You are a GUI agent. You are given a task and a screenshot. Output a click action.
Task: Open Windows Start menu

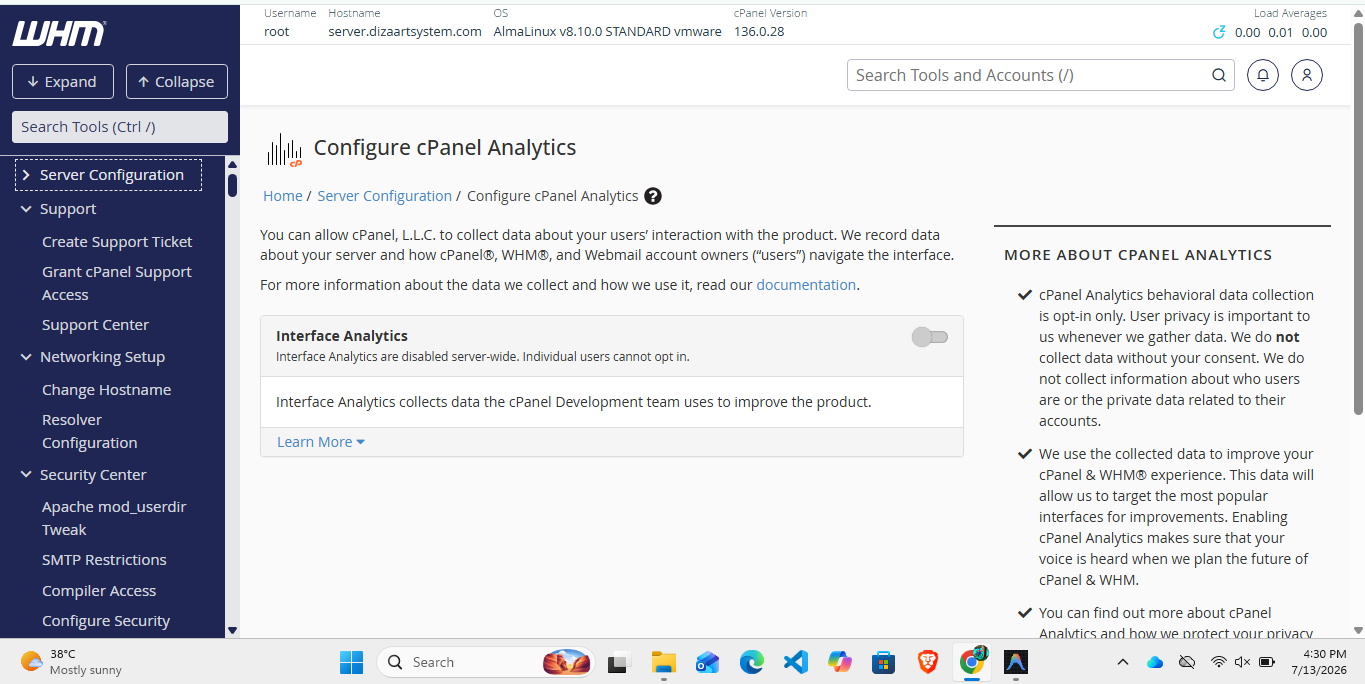pos(351,662)
